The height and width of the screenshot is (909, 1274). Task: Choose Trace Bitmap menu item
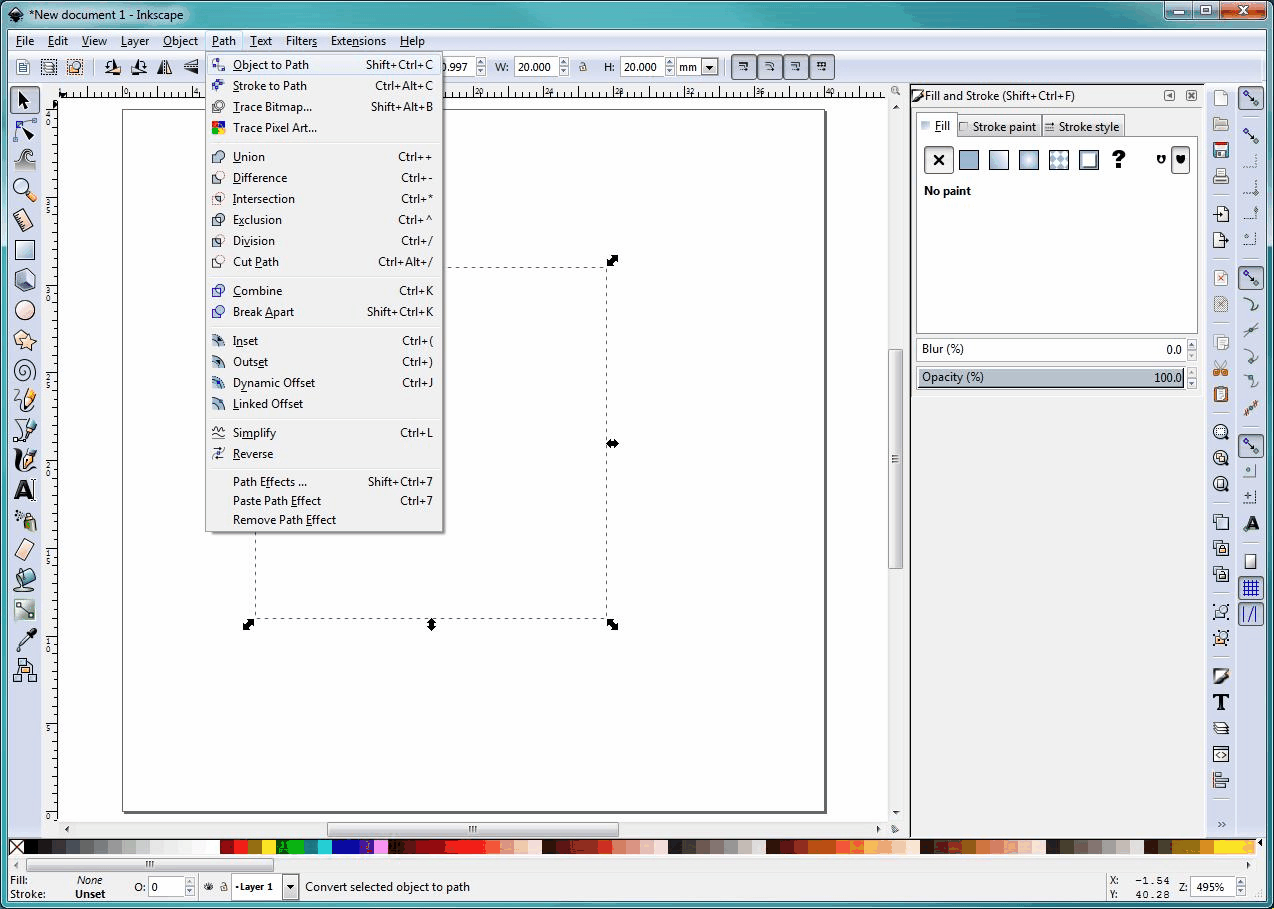[x=324, y=107]
